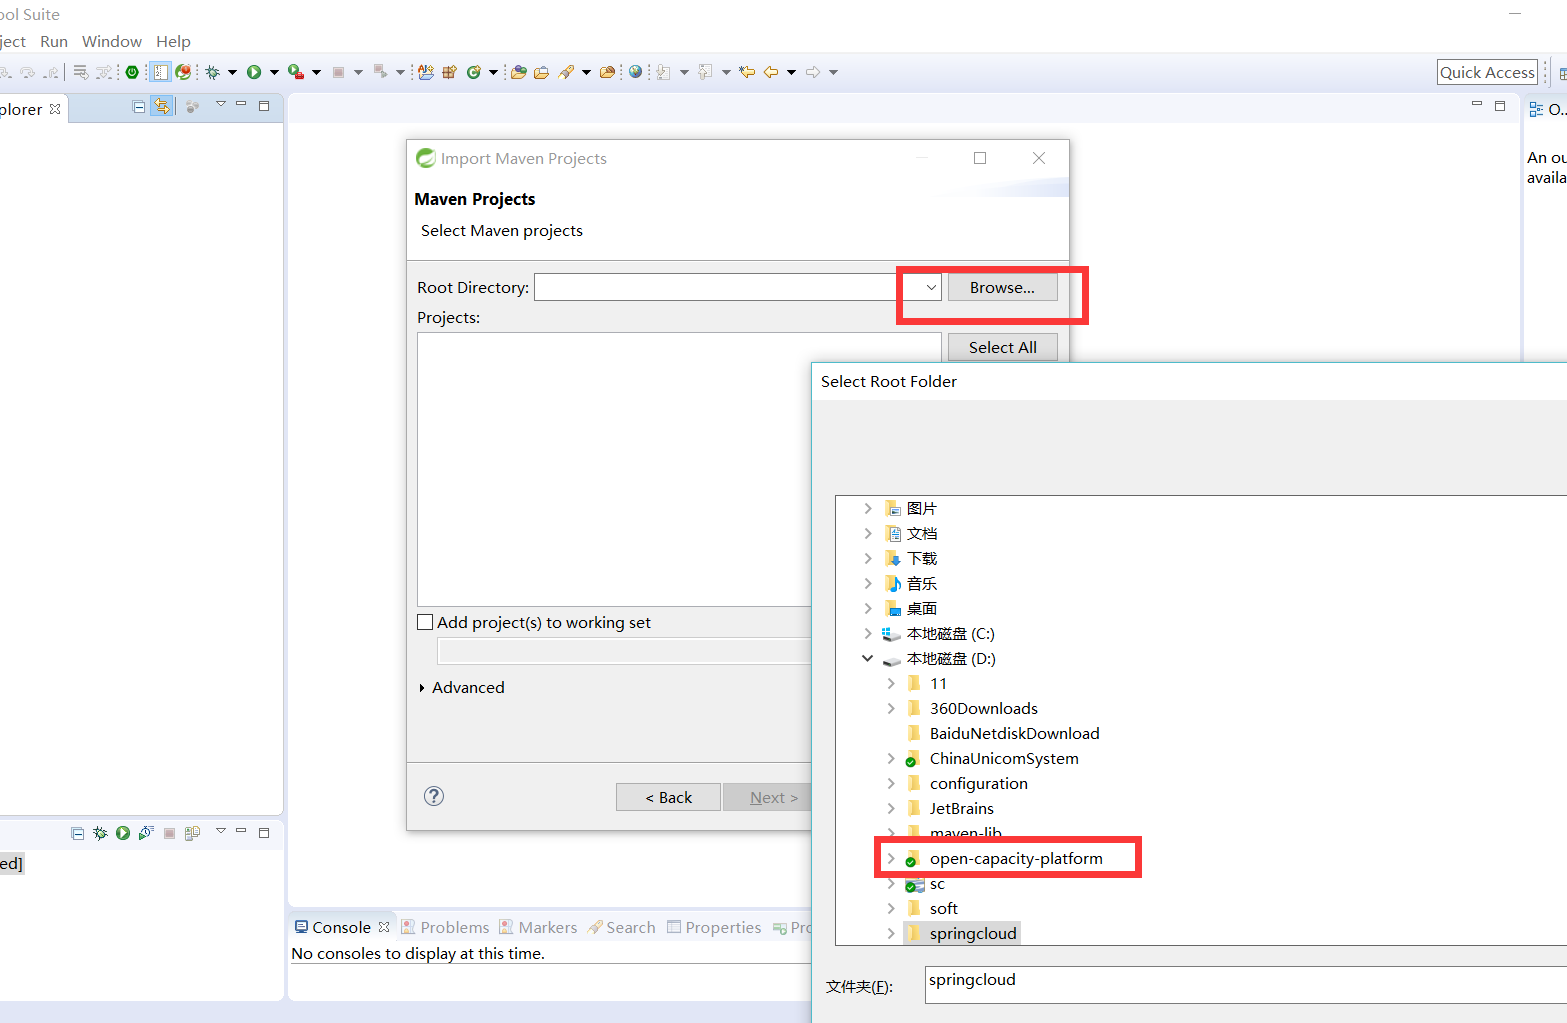The width and height of the screenshot is (1567, 1023).
Task: Click the Last Edit Location arrow icon
Action: (x=747, y=72)
